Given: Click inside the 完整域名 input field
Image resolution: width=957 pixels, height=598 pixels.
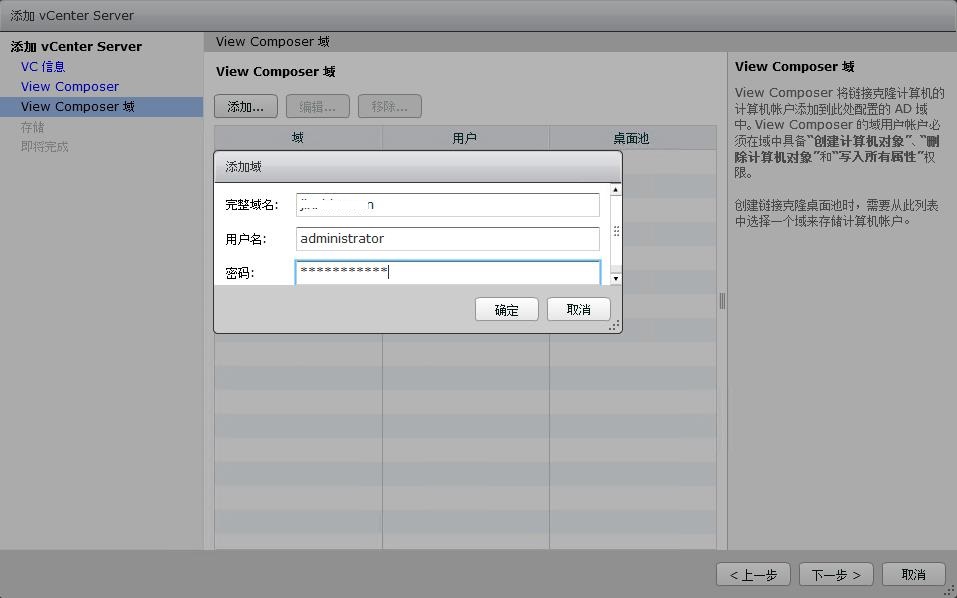Looking at the screenshot, I should coord(447,204).
